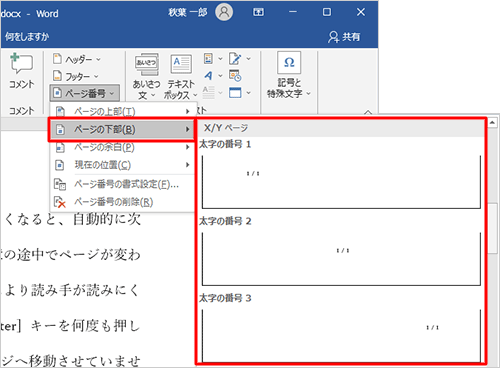Open the フッター (Footer) dropdown

pos(76,76)
